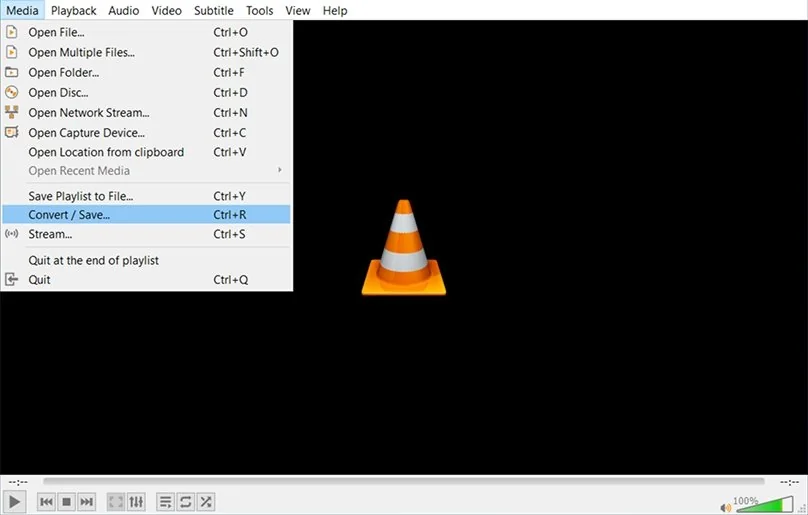Screen dimensions: 808x515
Task: Adjust the green volume slider
Action: point(765,505)
